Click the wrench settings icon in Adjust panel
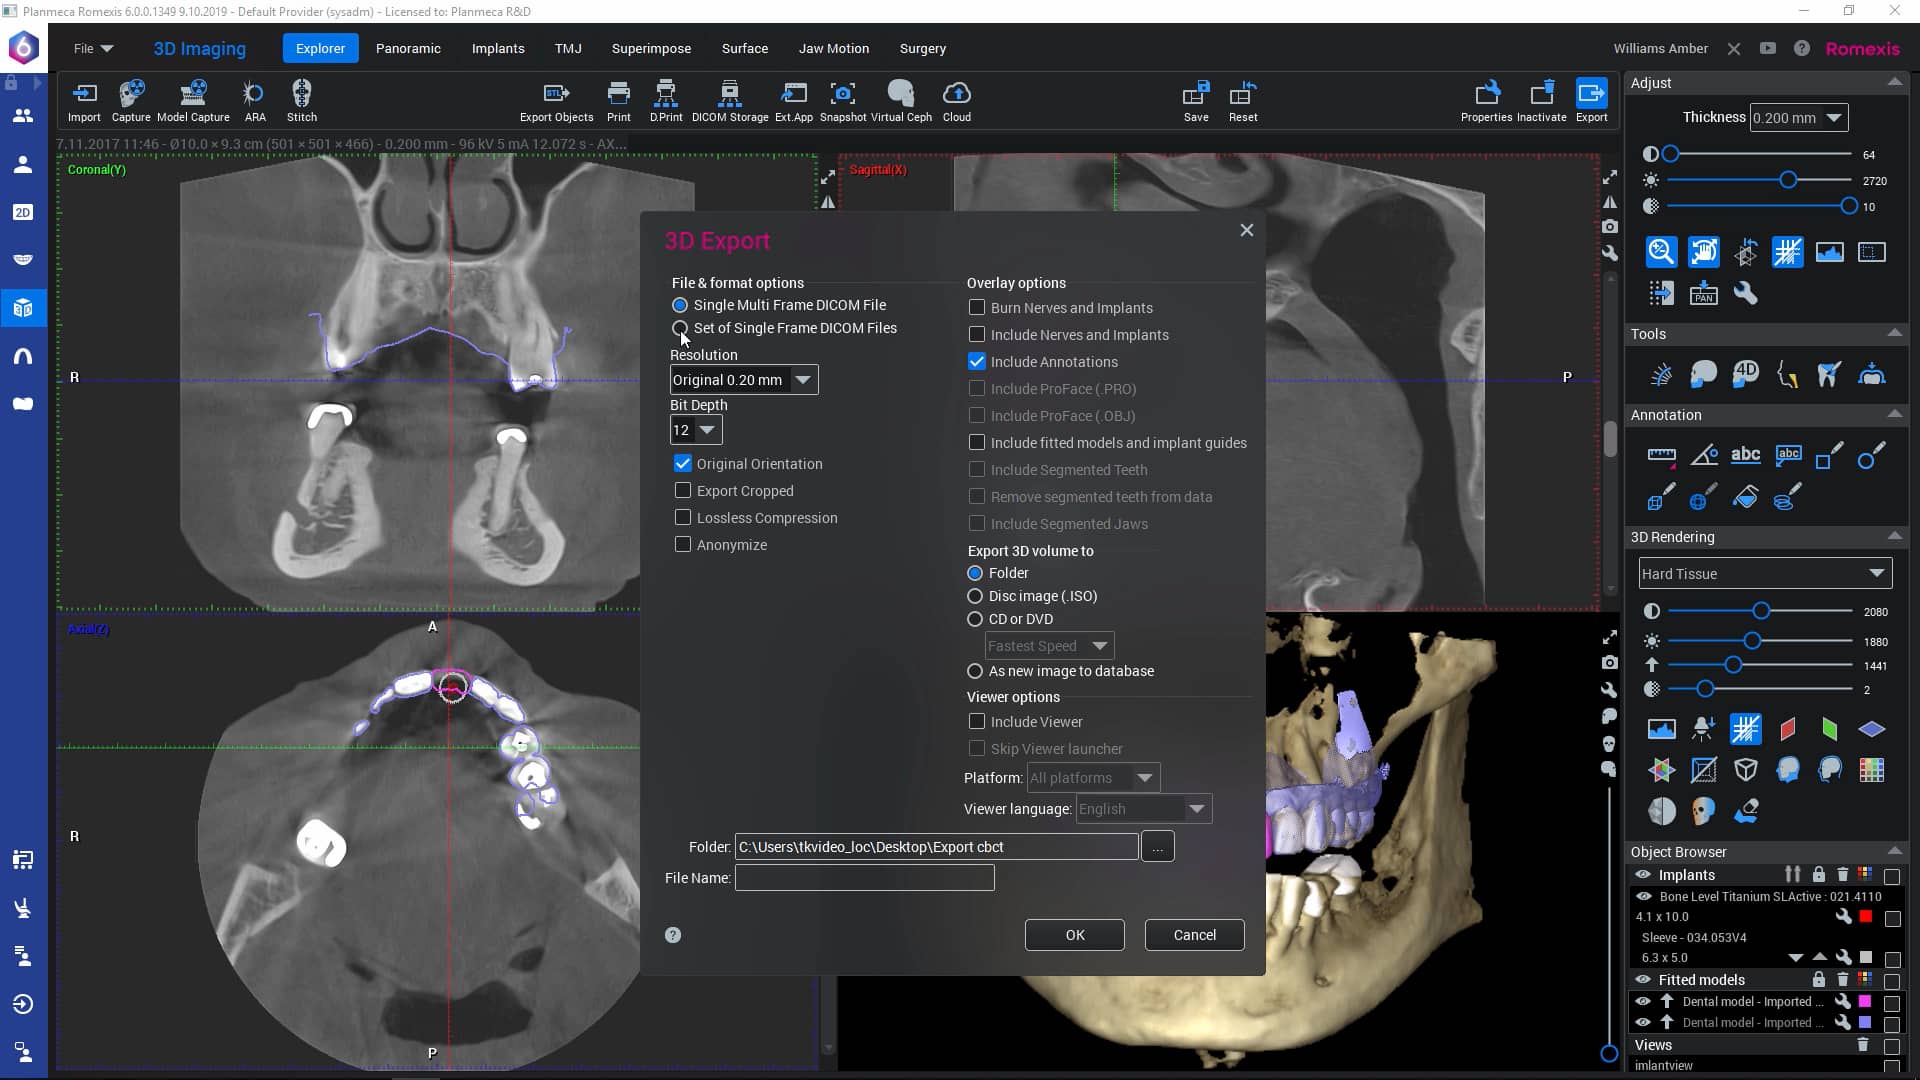The image size is (1920, 1080). [1746, 293]
